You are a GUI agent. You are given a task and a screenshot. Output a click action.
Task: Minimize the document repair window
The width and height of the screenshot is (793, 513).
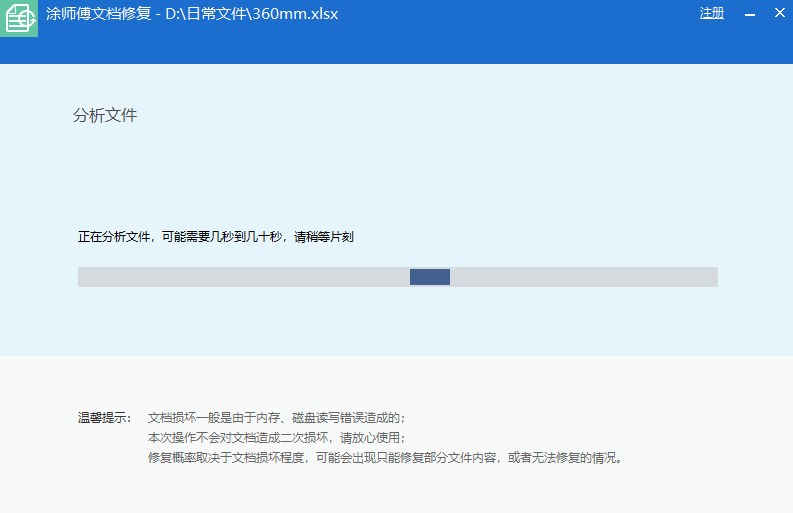[x=749, y=14]
